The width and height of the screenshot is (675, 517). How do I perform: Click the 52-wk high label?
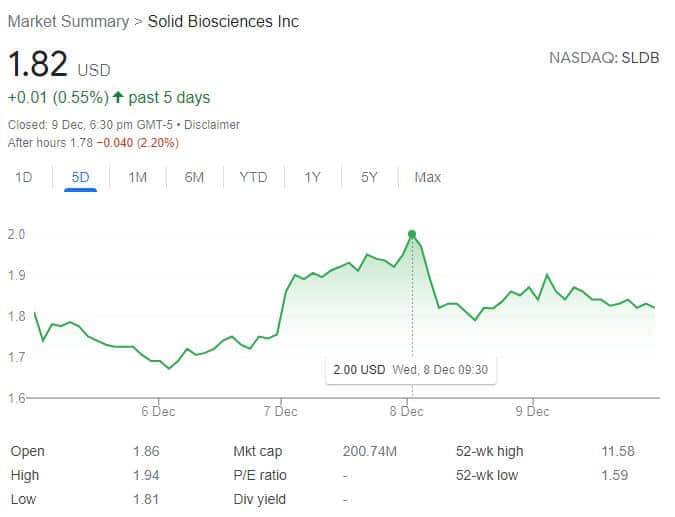[489, 451]
